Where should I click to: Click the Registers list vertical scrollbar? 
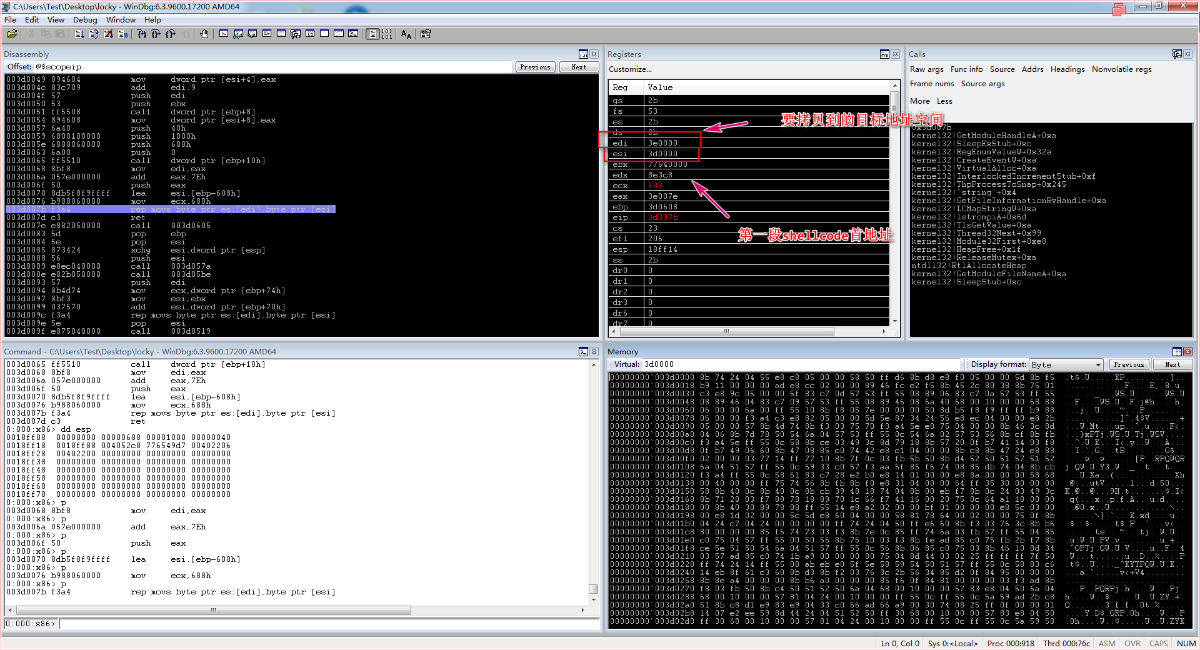[897, 202]
